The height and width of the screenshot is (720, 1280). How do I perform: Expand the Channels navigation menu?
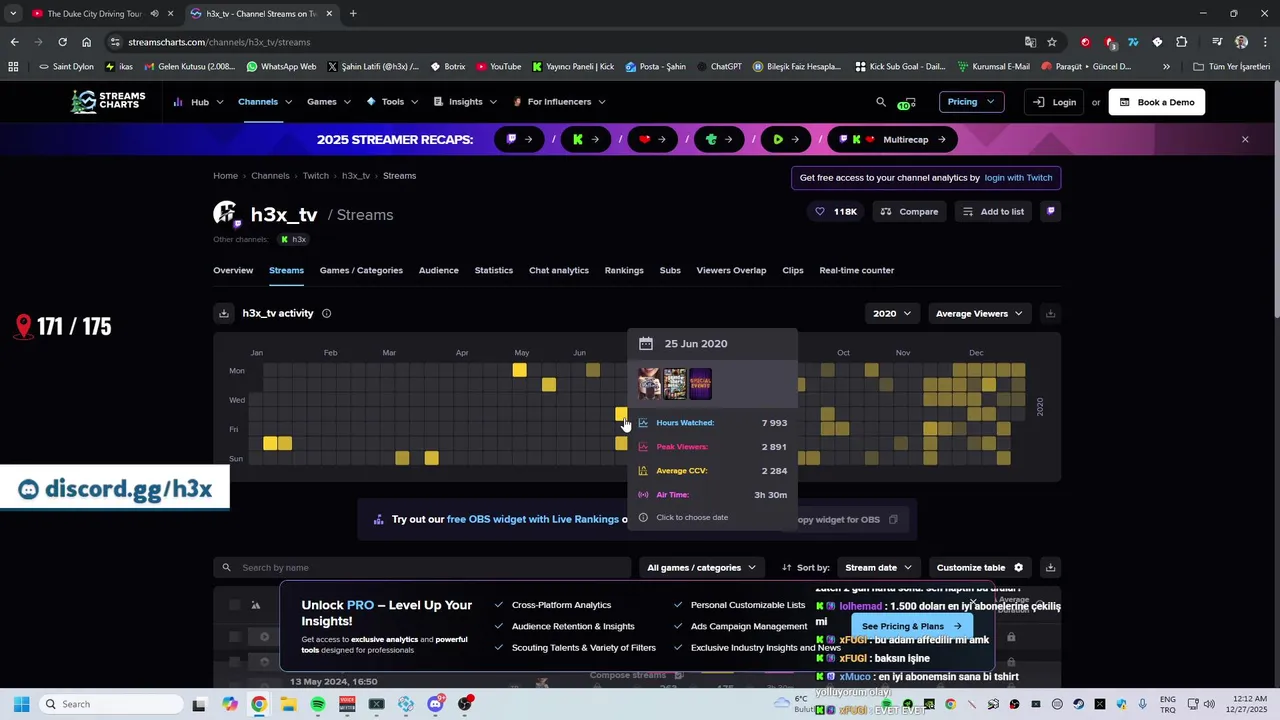pyautogui.click(x=265, y=102)
